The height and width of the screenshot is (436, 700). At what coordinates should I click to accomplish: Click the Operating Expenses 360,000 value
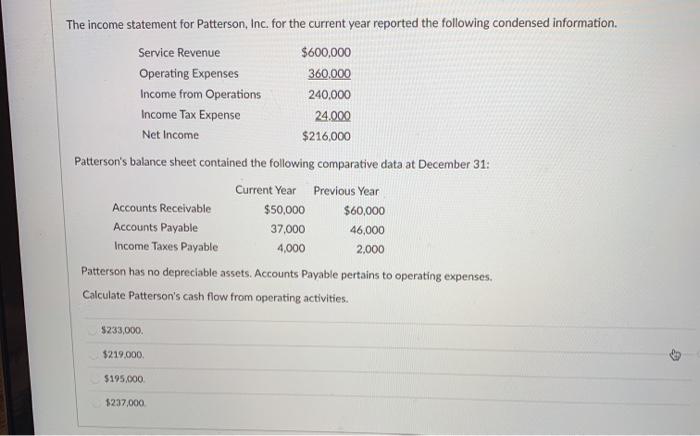(329, 74)
